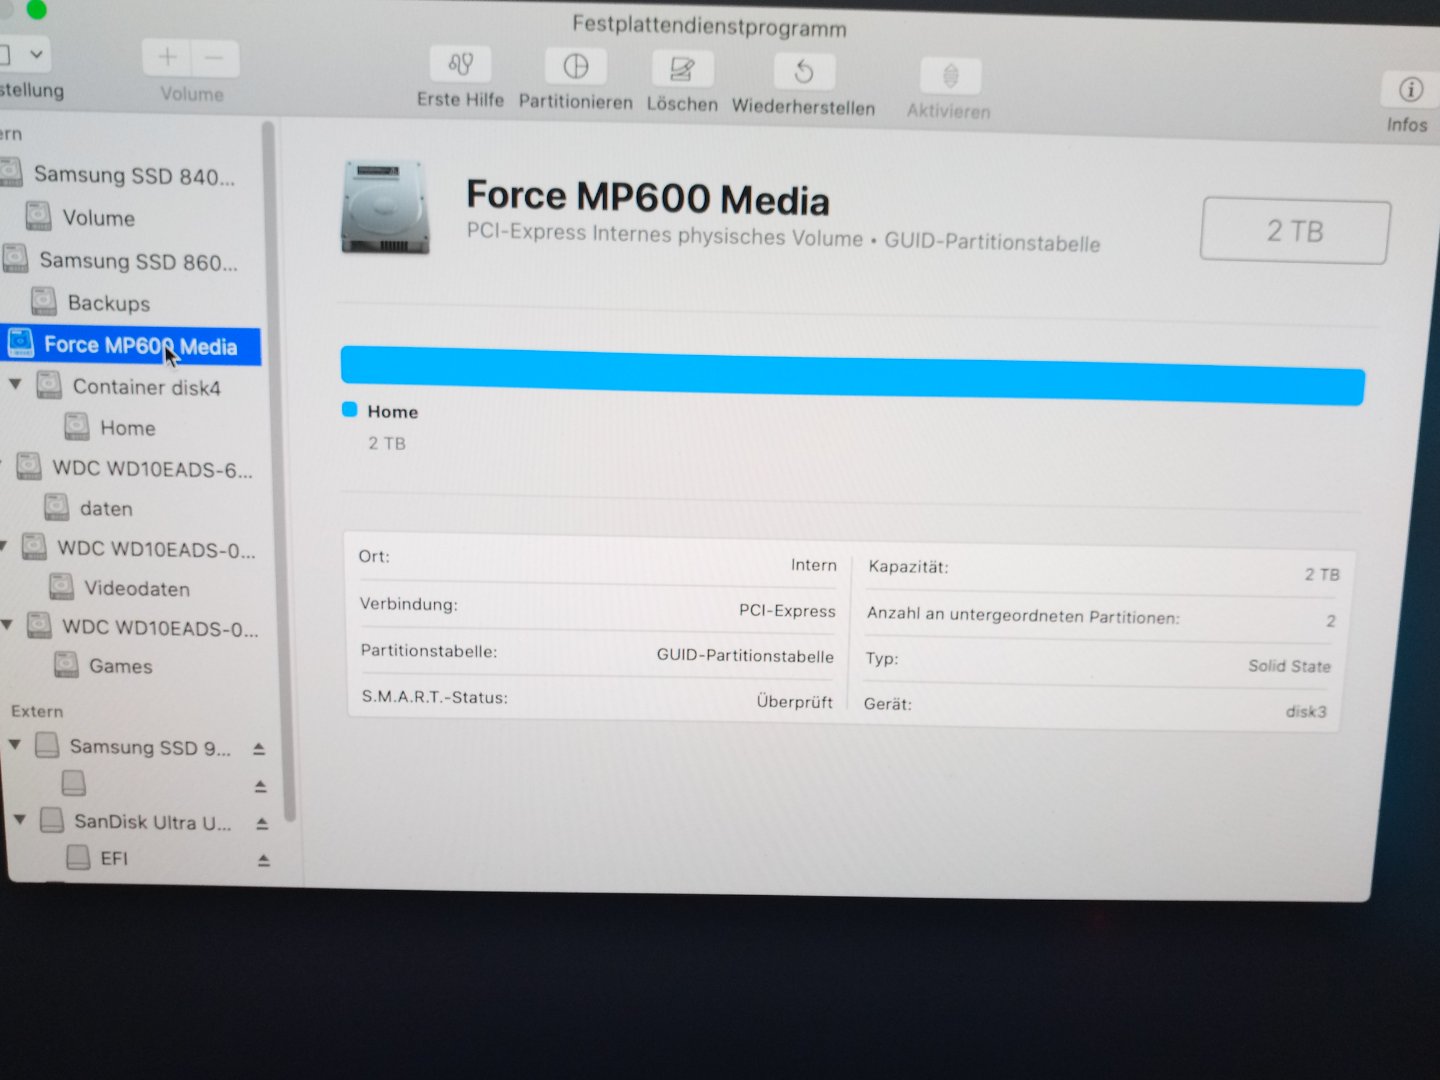The height and width of the screenshot is (1080, 1440).
Task: Click the Aktivieren mount icon
Action: [950, 76]
